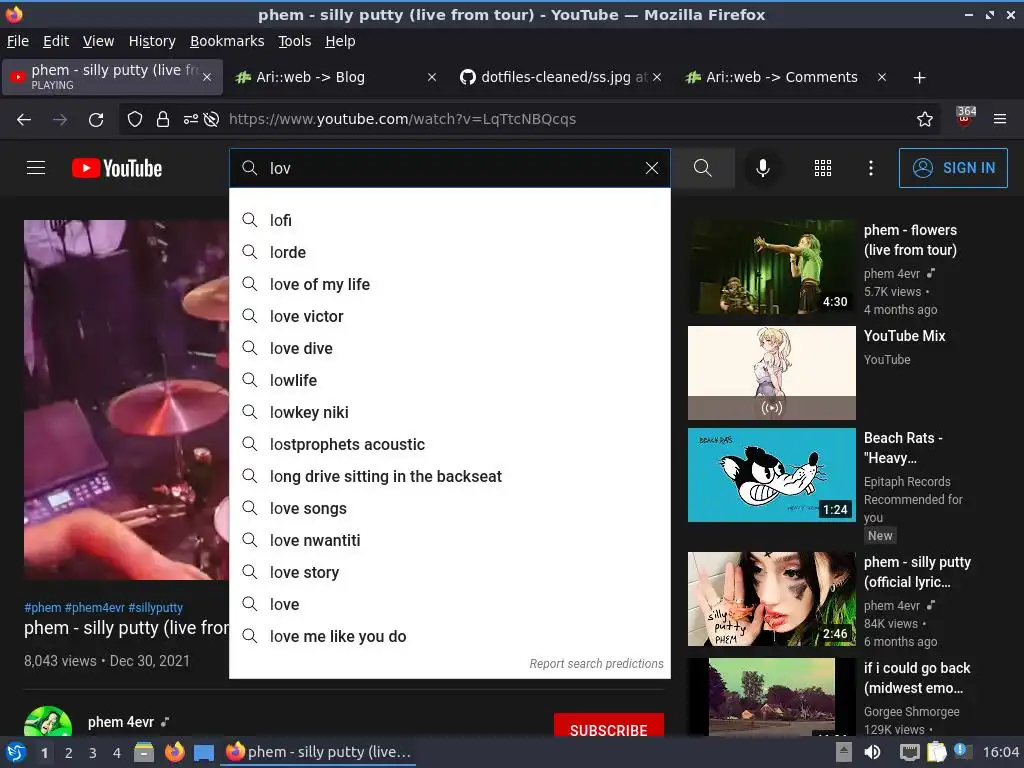Open volume control in system tray
The width and height of the screenshot is (1024, 768).
872,752
